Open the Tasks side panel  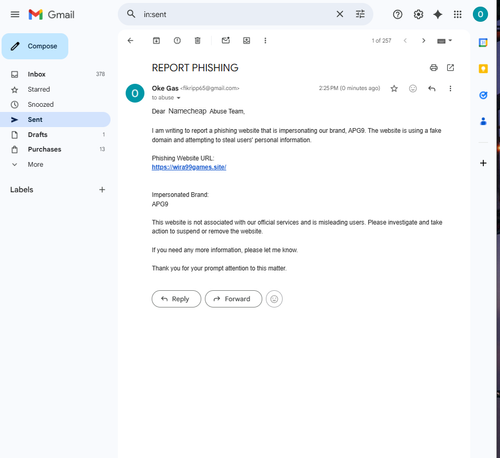point(483,95)
